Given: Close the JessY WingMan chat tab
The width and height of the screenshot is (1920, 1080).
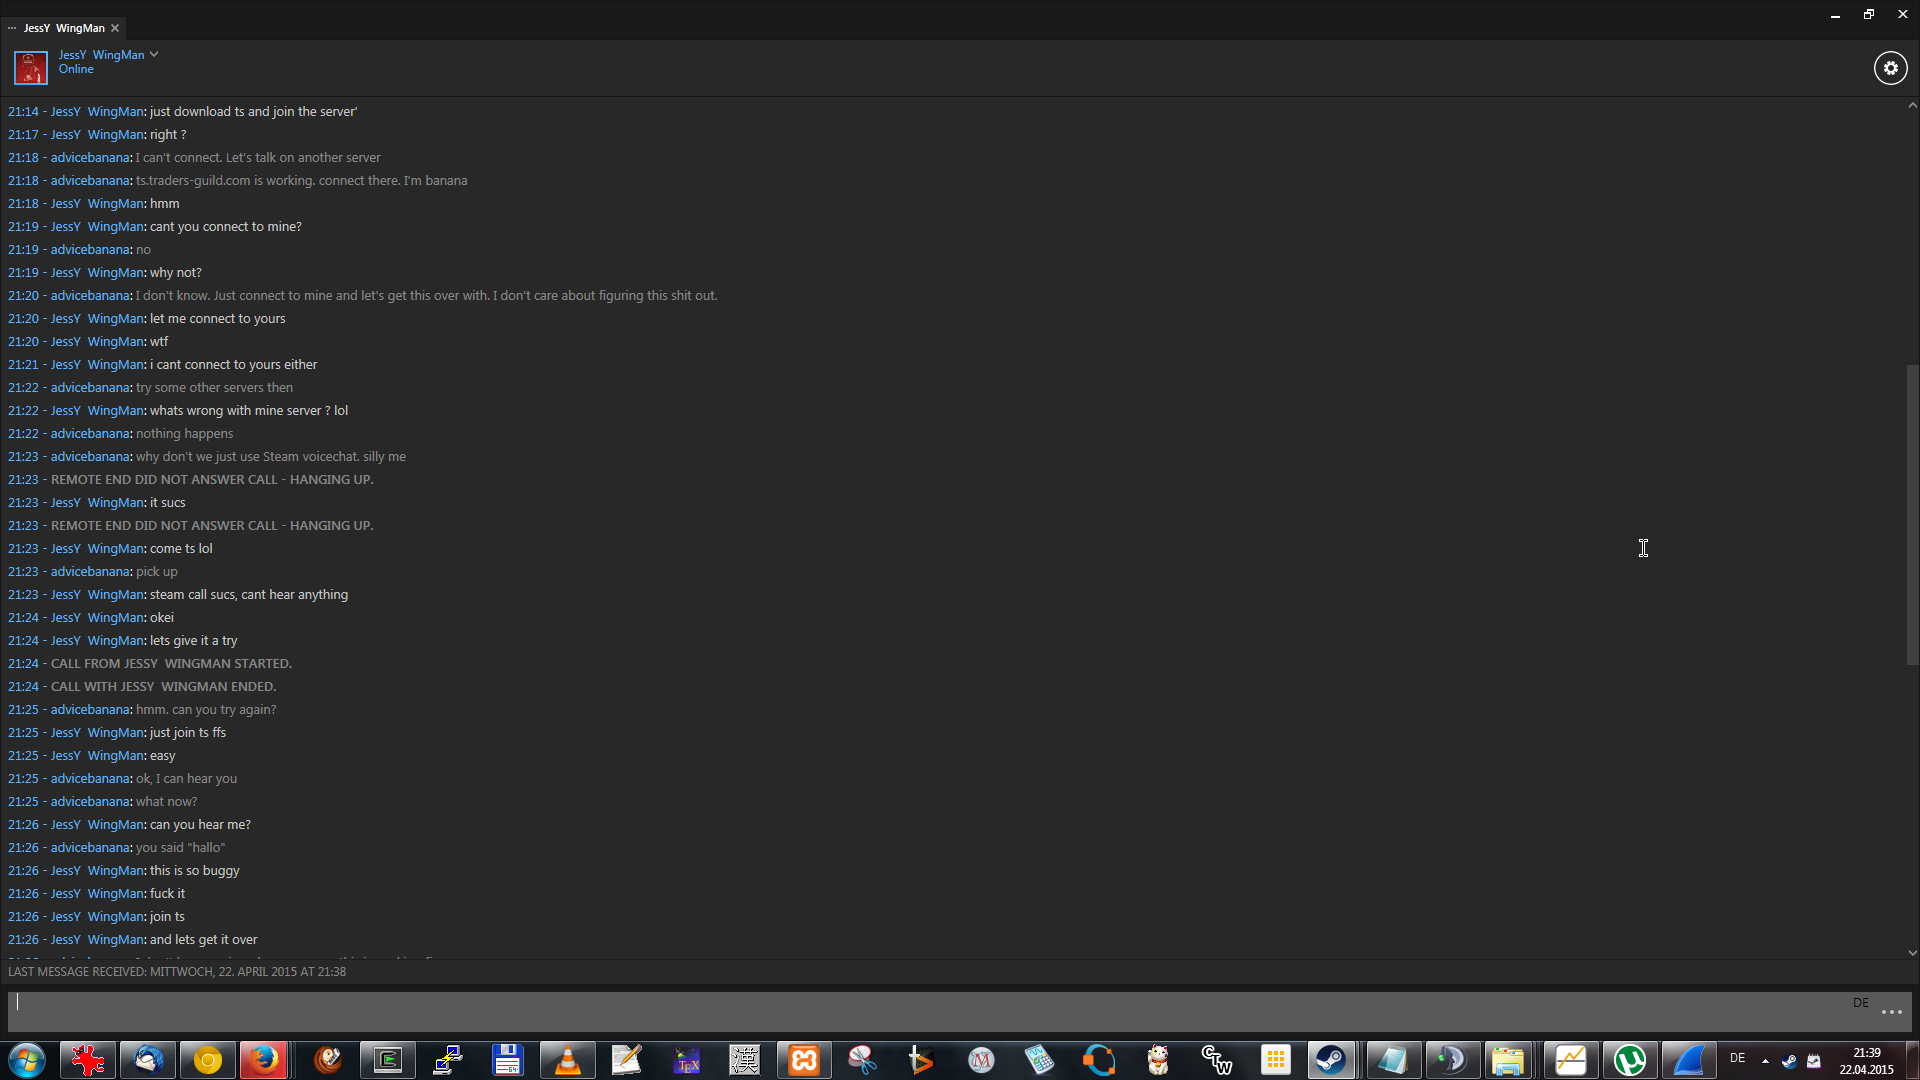Looking at the screenshot, I should click(x=115, y=28).
